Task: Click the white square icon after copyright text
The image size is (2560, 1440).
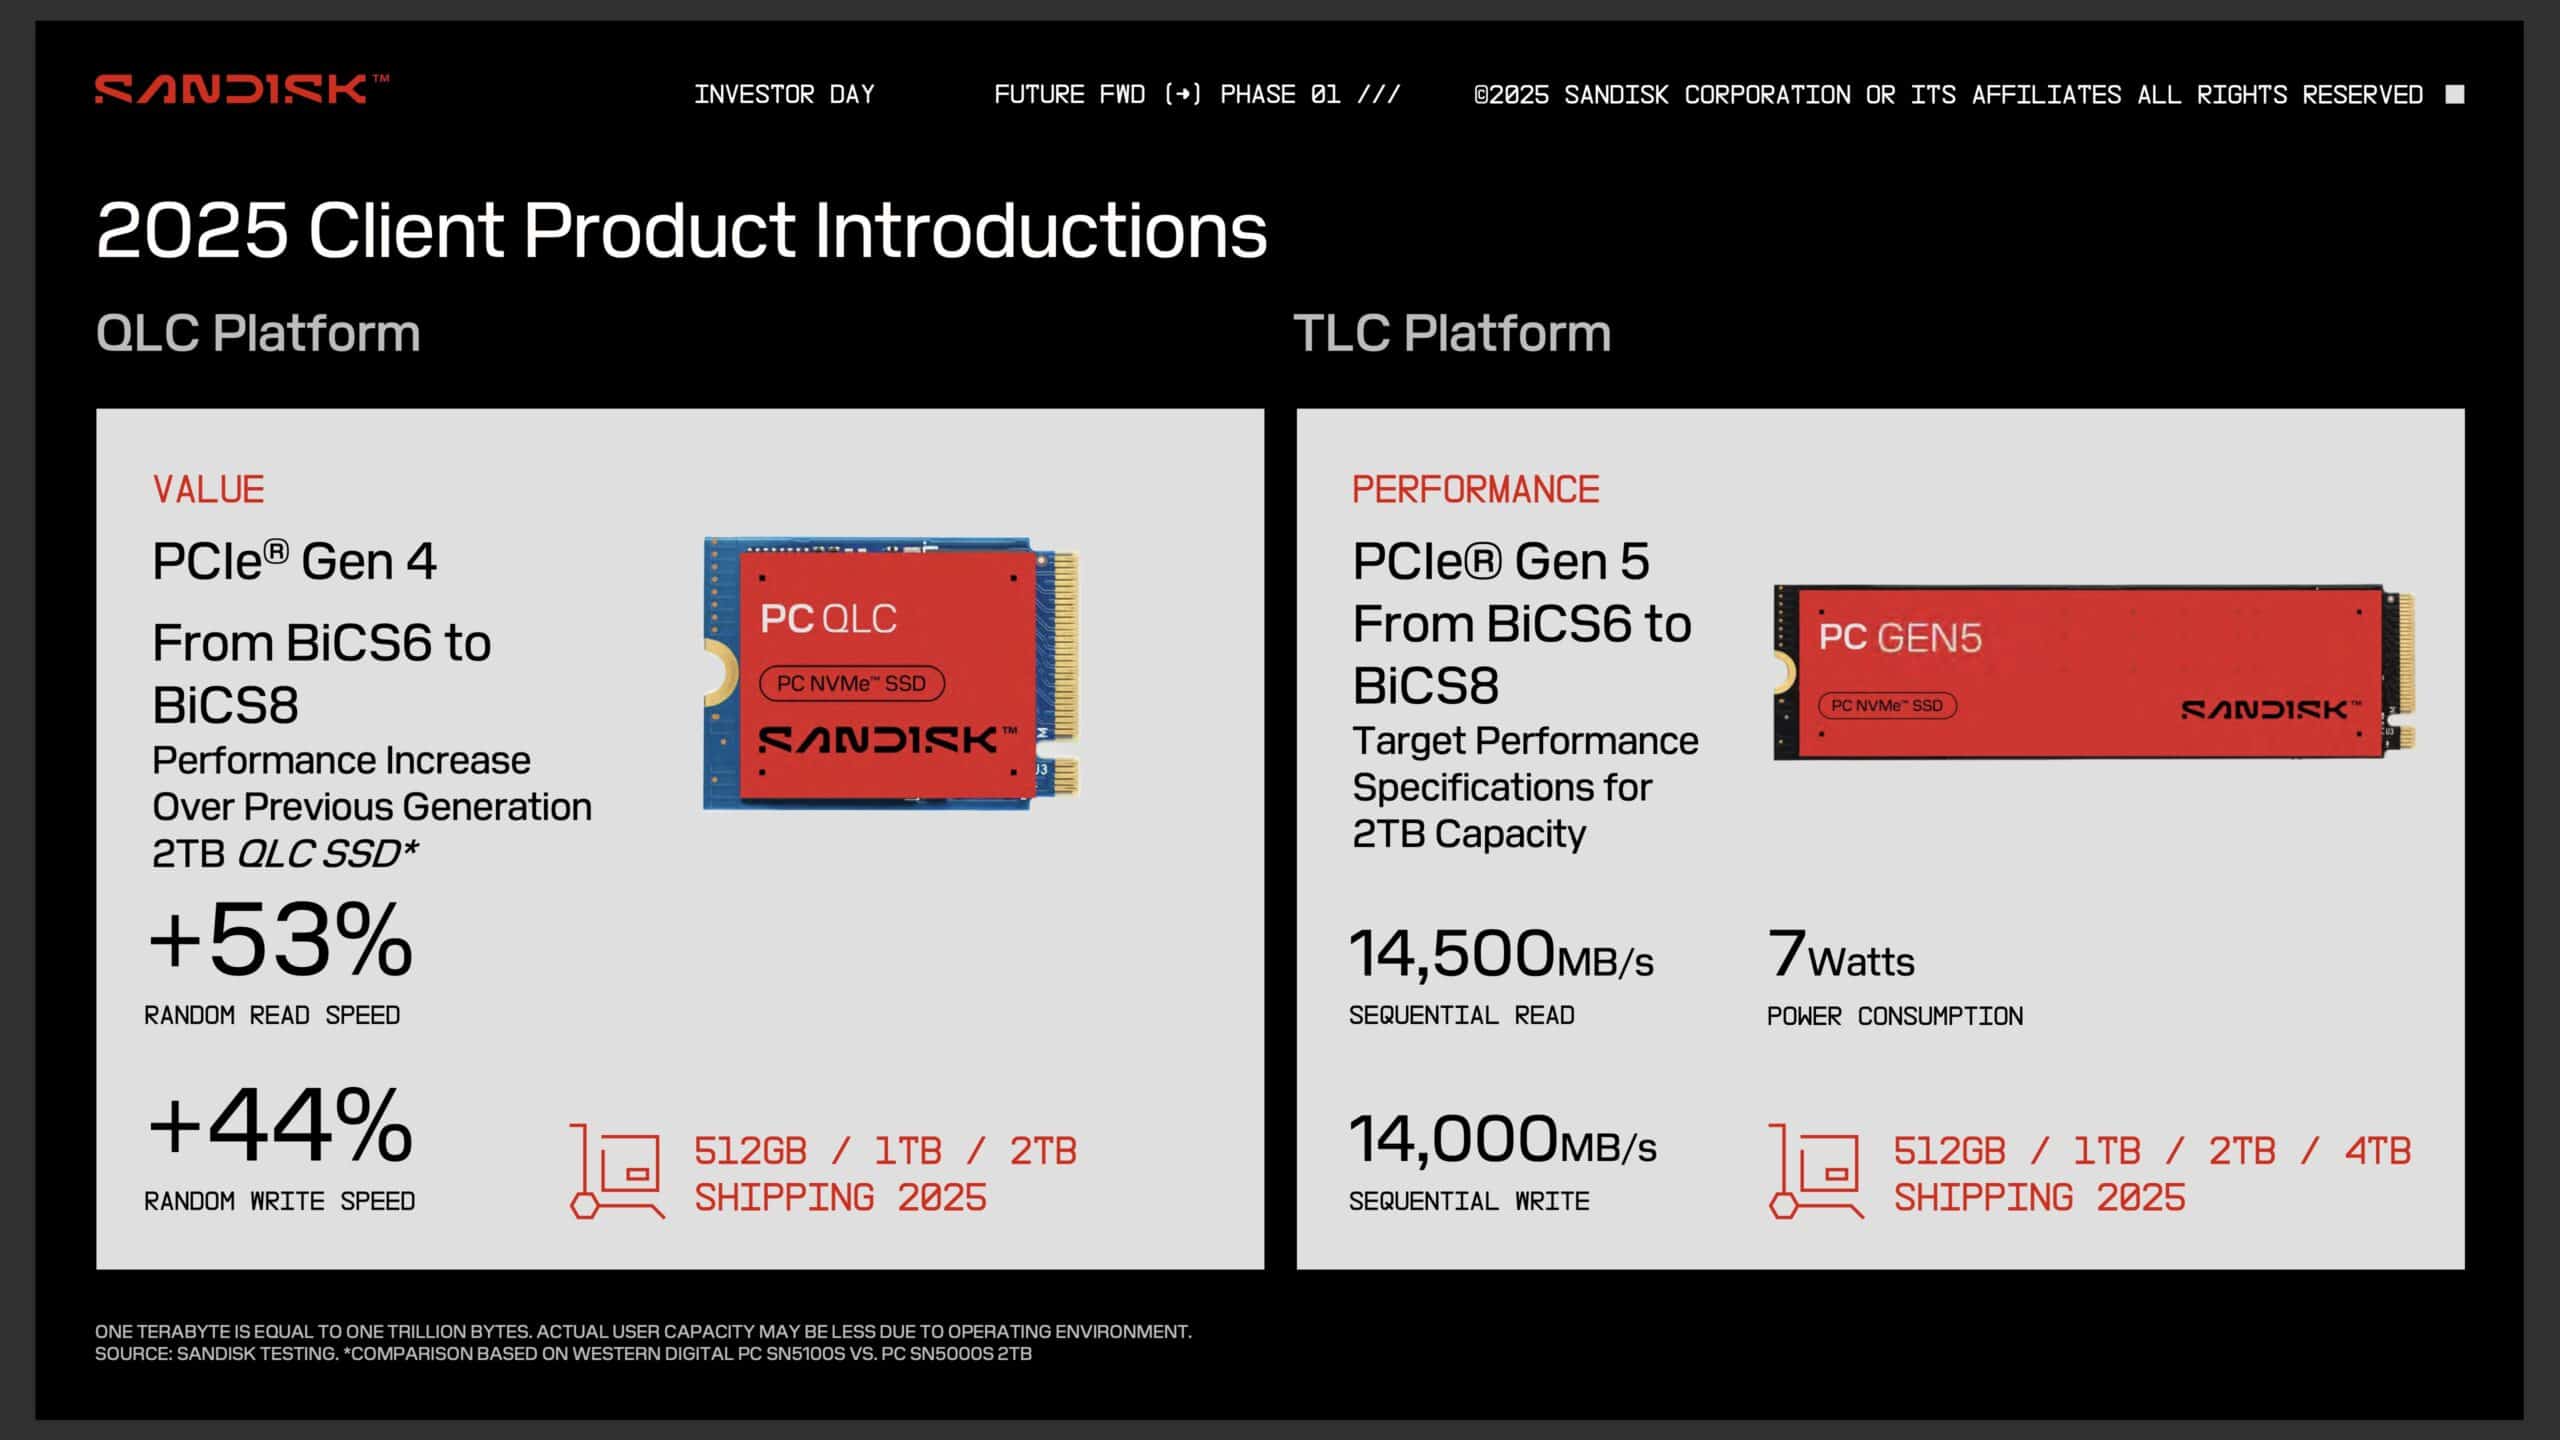Action: coord(2454,94)
